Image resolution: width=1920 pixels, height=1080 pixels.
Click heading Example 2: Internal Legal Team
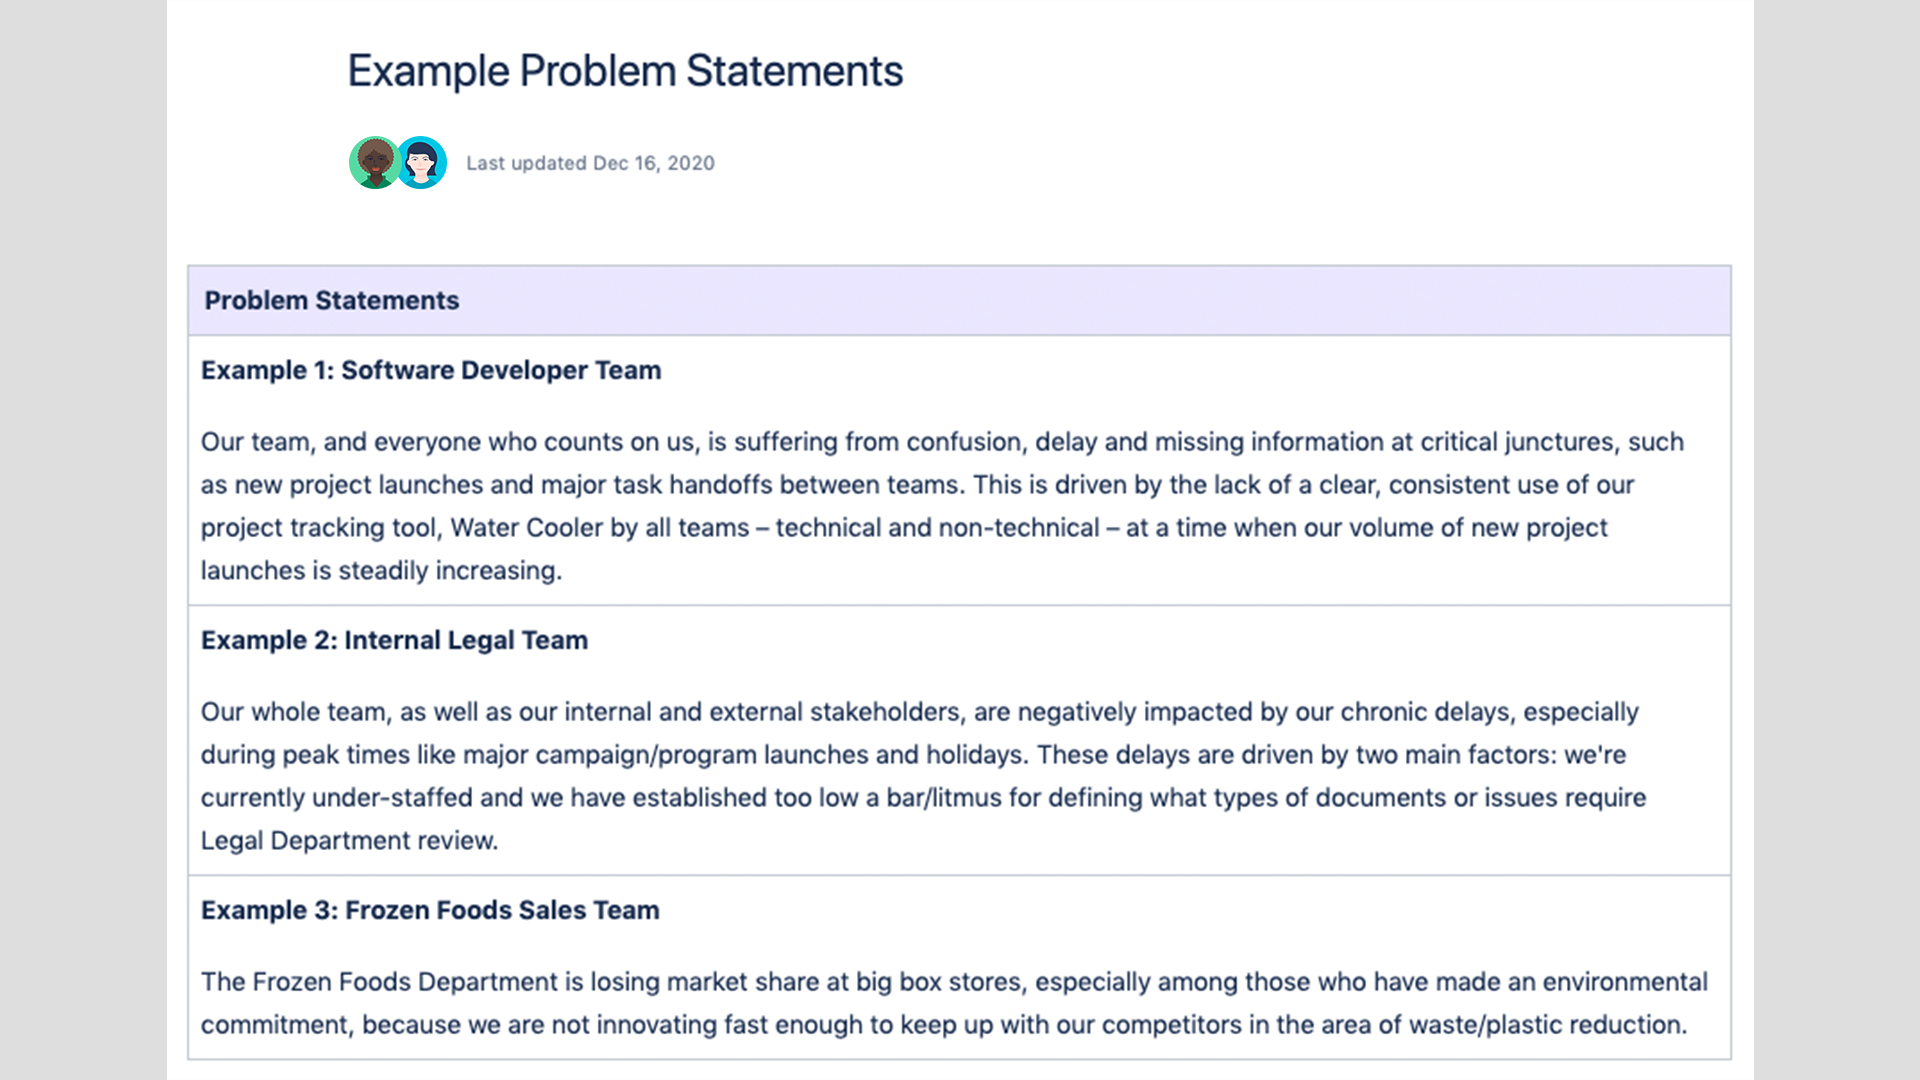click(x=394, y=640)
